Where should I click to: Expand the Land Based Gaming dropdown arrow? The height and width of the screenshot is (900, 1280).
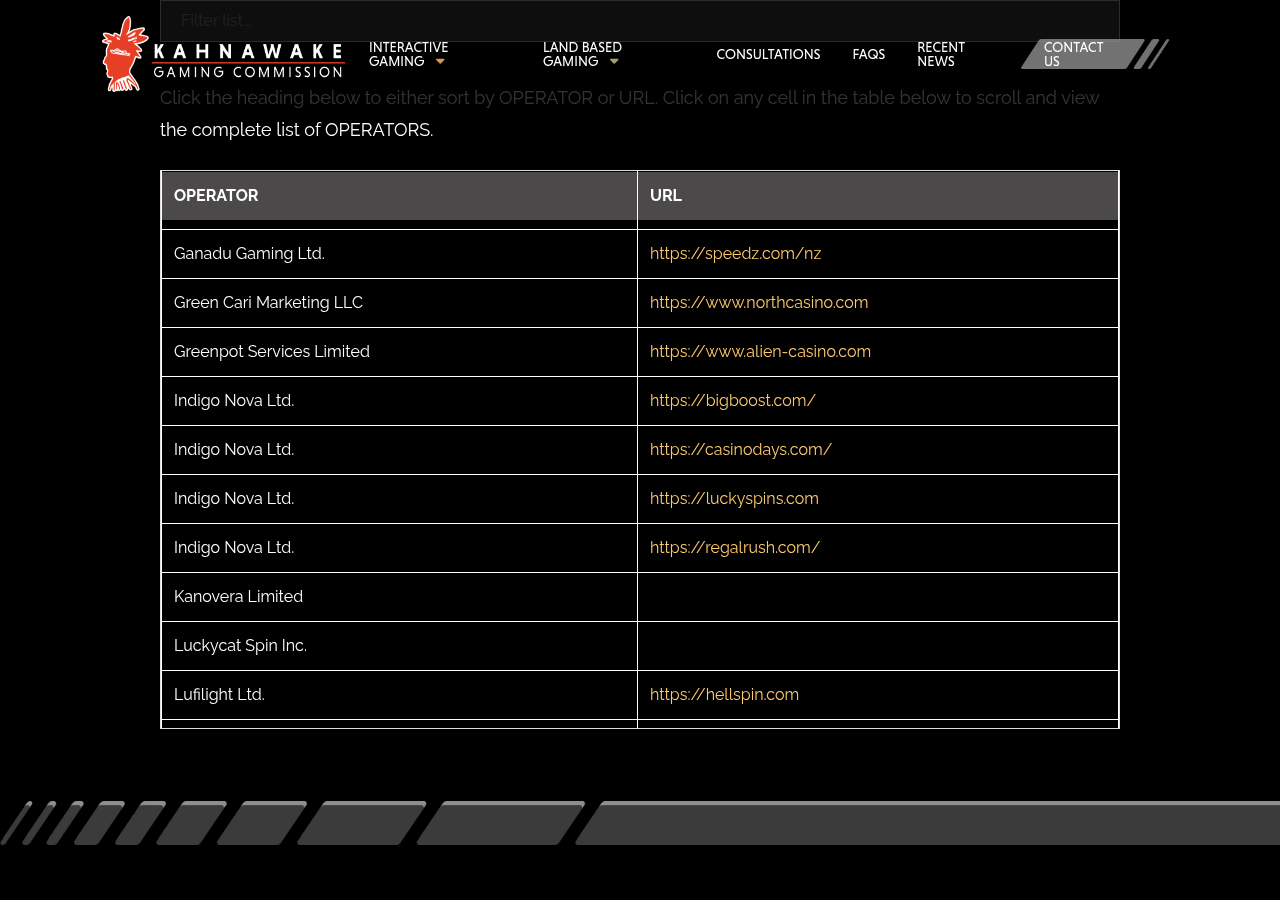pos(614,62)
